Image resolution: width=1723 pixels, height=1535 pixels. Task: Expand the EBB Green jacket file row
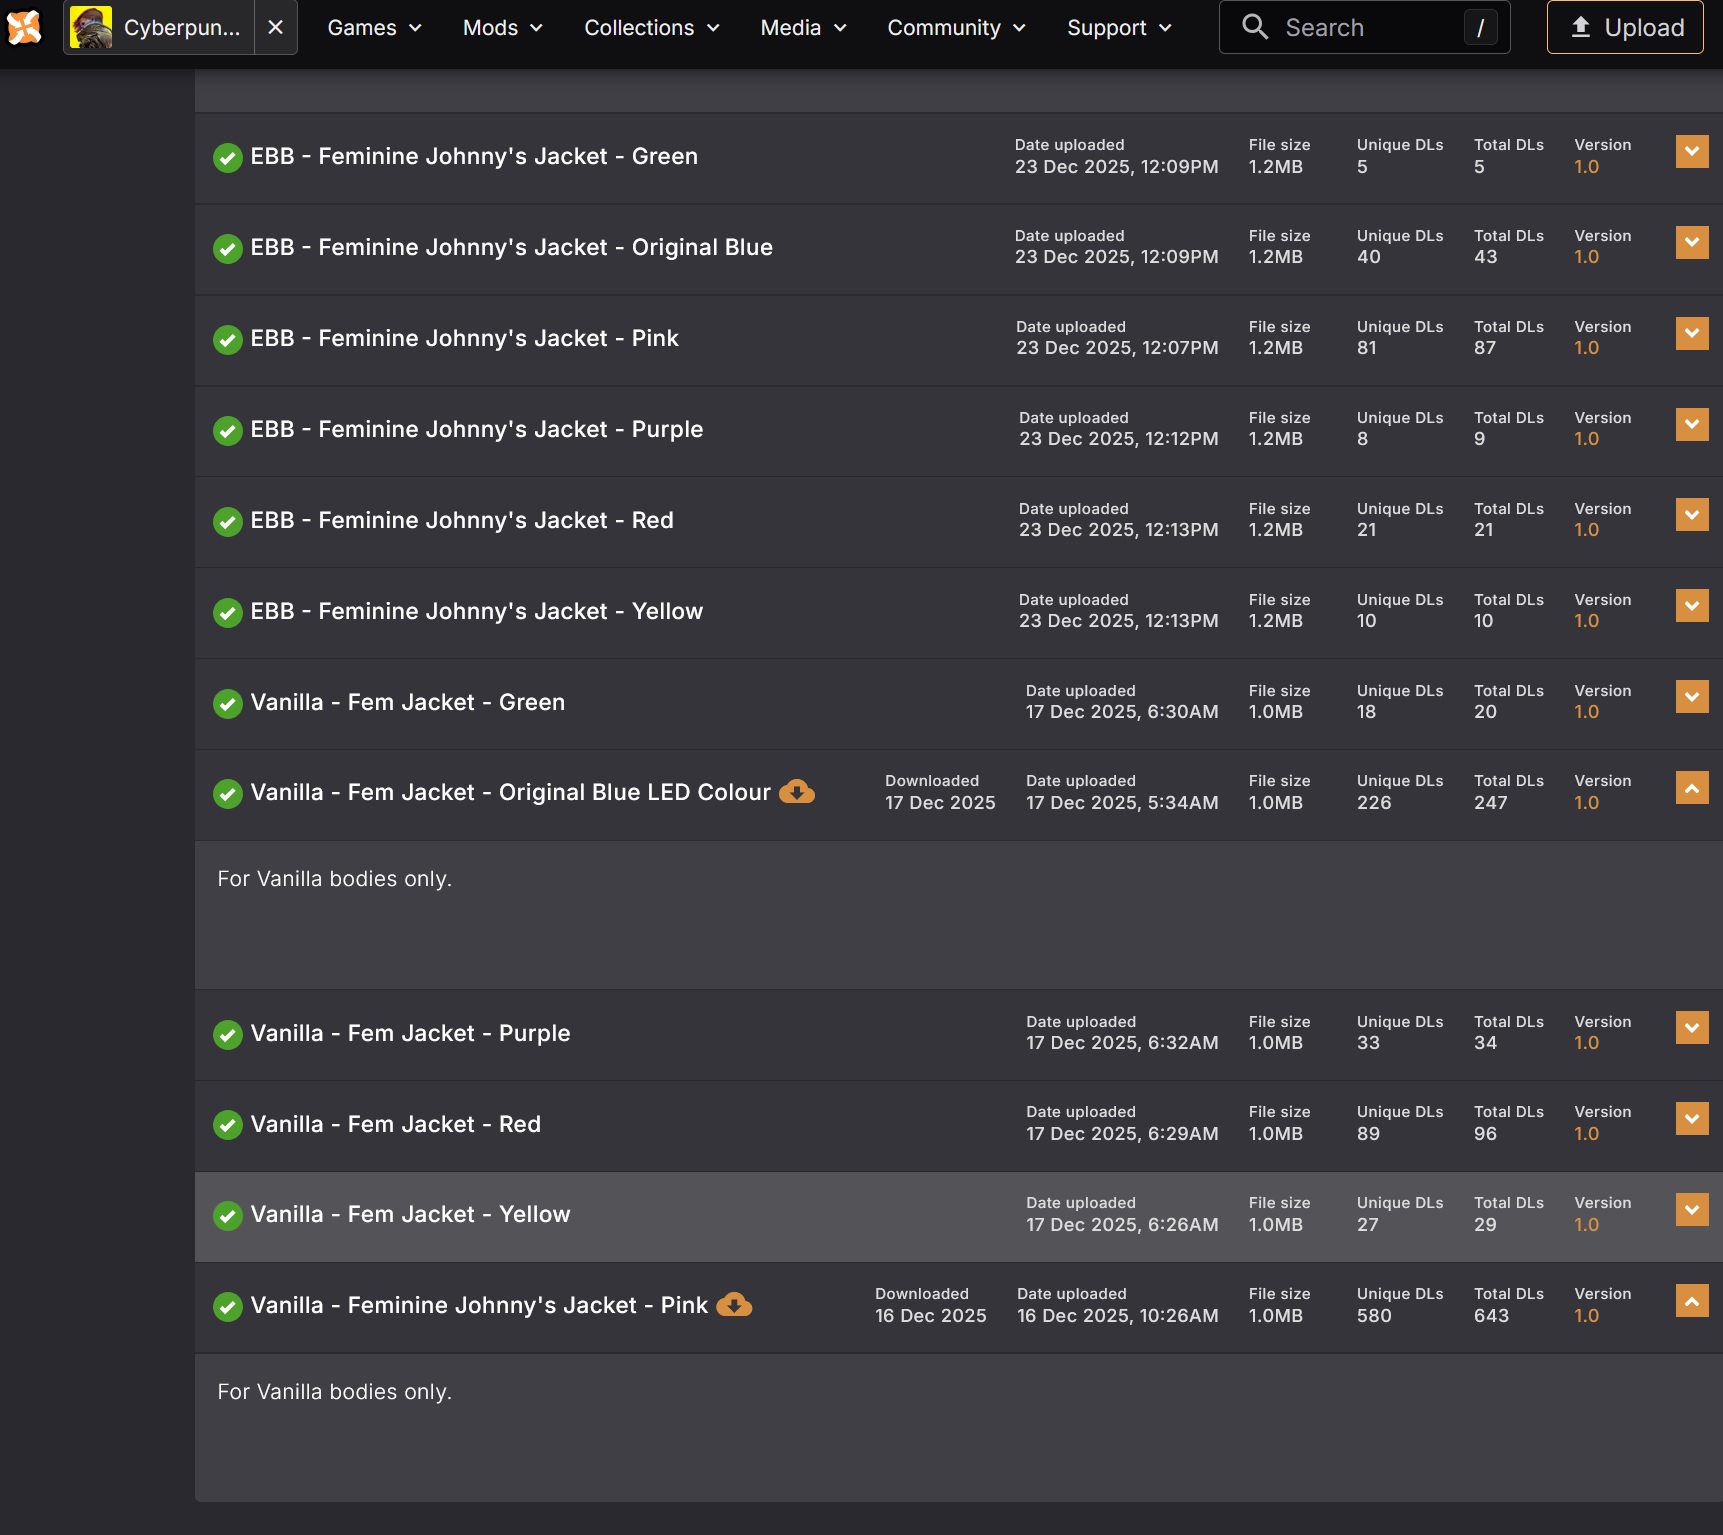point(1692,152)
